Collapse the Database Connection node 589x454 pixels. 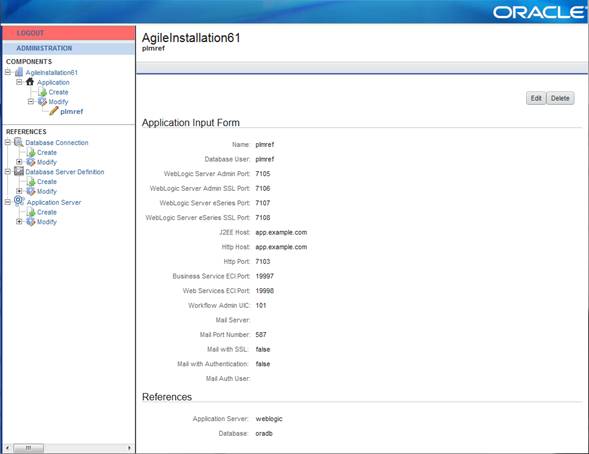coord(8,142)
